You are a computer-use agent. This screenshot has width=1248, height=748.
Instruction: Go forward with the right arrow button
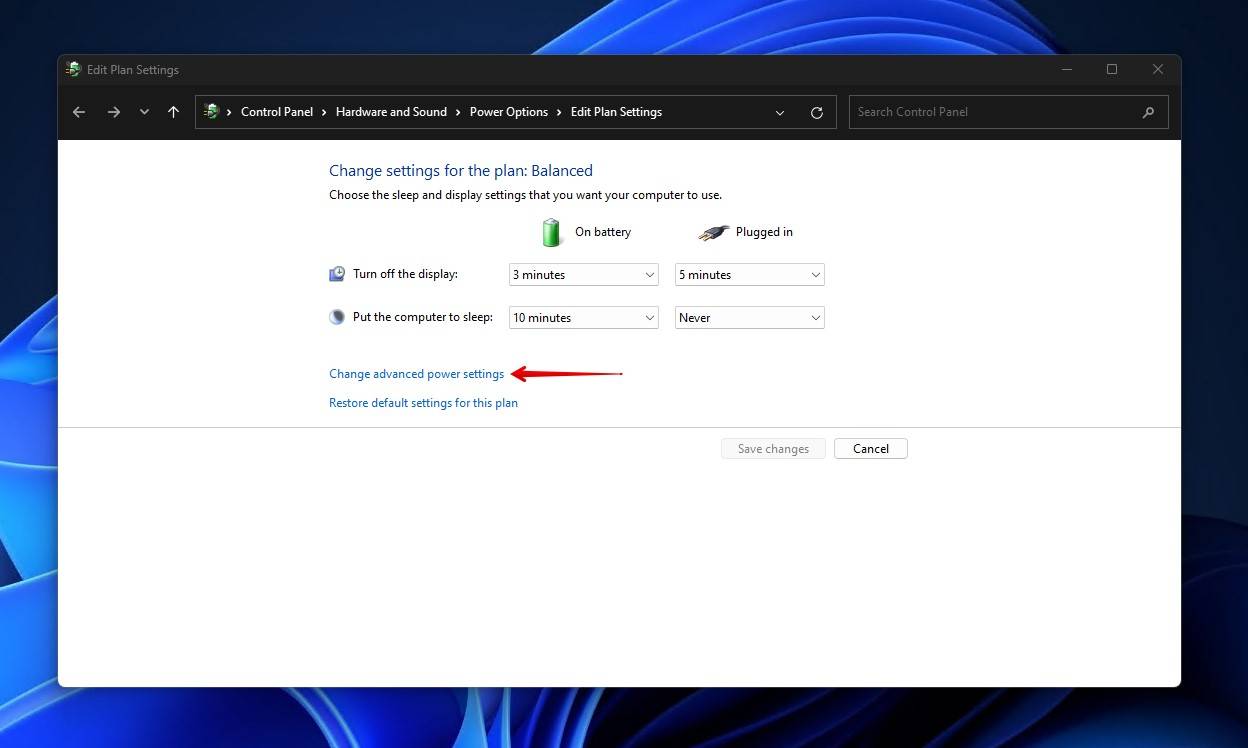point(113,112)
